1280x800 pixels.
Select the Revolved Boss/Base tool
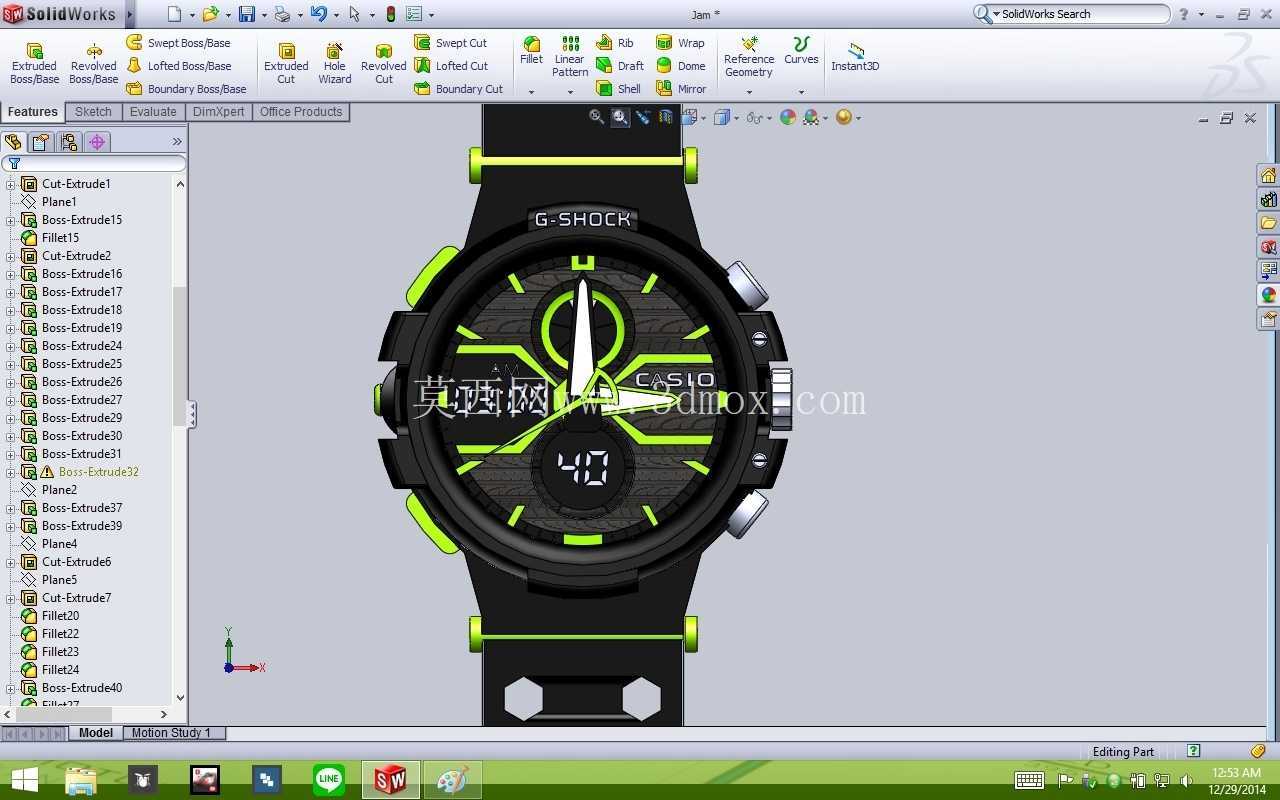click(94, 63)
